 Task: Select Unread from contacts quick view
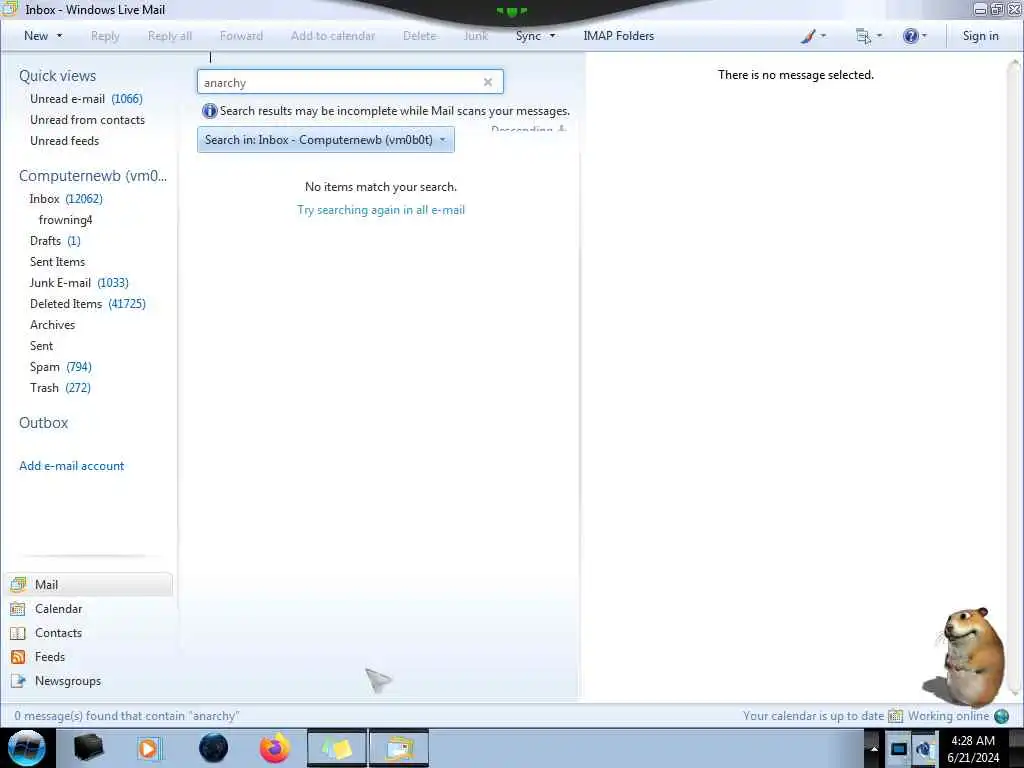coord(88,120)
